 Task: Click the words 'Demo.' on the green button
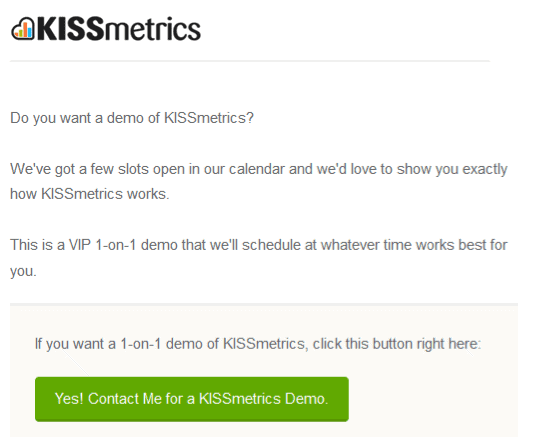coord(307,399)
